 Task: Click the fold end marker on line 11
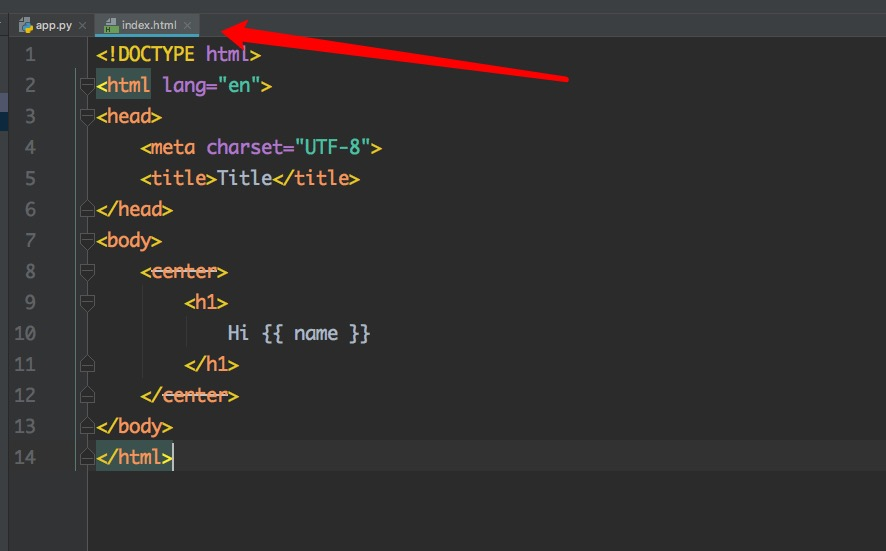[87, 365]
